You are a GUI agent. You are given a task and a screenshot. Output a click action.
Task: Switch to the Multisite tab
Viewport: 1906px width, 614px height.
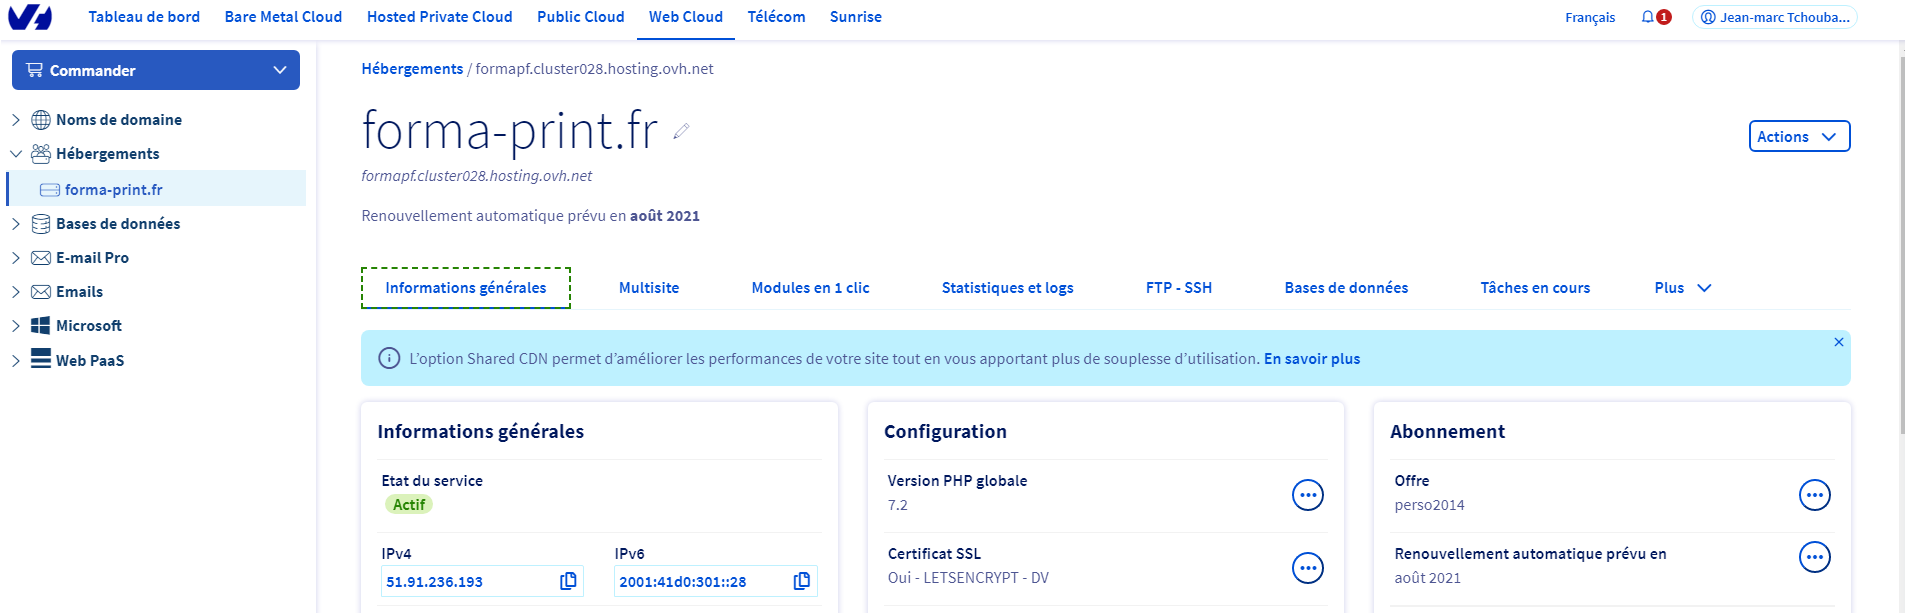point(648,288)
